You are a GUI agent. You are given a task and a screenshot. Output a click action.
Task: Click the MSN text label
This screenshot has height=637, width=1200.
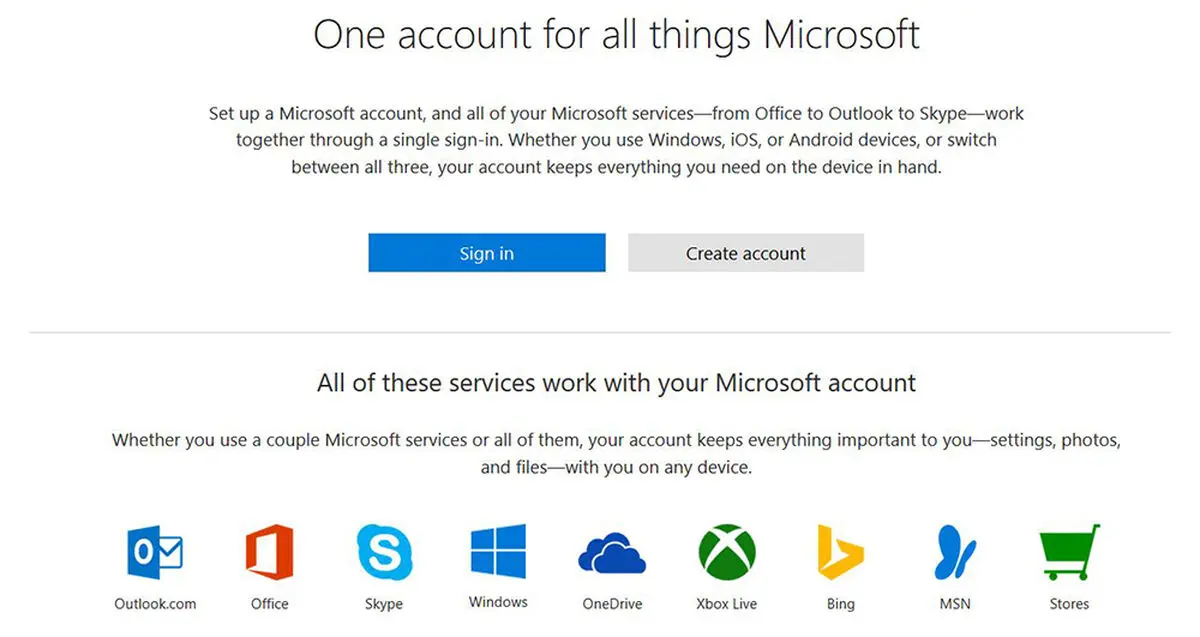click(955, 604)
